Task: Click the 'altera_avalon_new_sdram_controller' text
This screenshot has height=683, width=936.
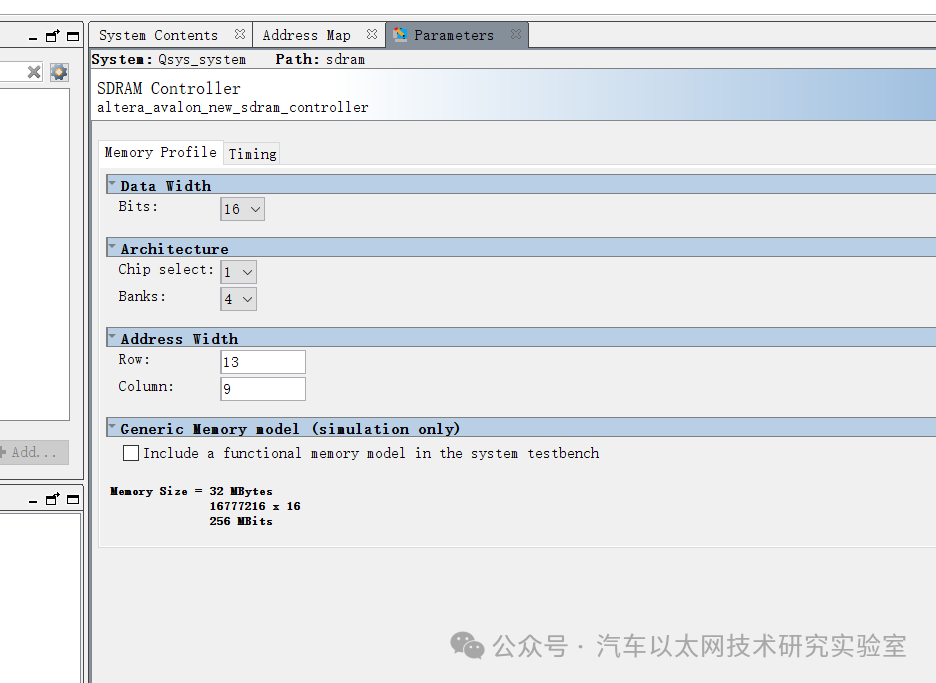Action: coord(233,107)
